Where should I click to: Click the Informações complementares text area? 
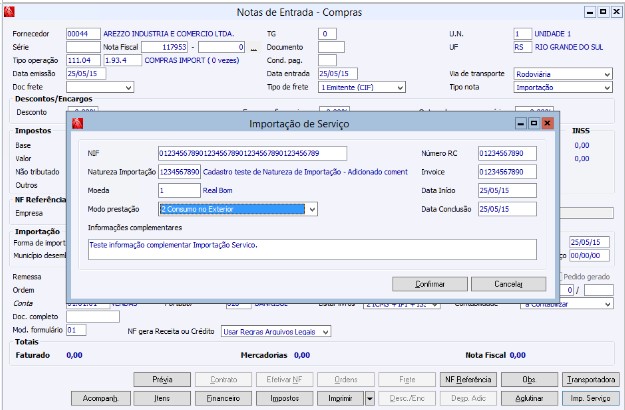point(312,249)
